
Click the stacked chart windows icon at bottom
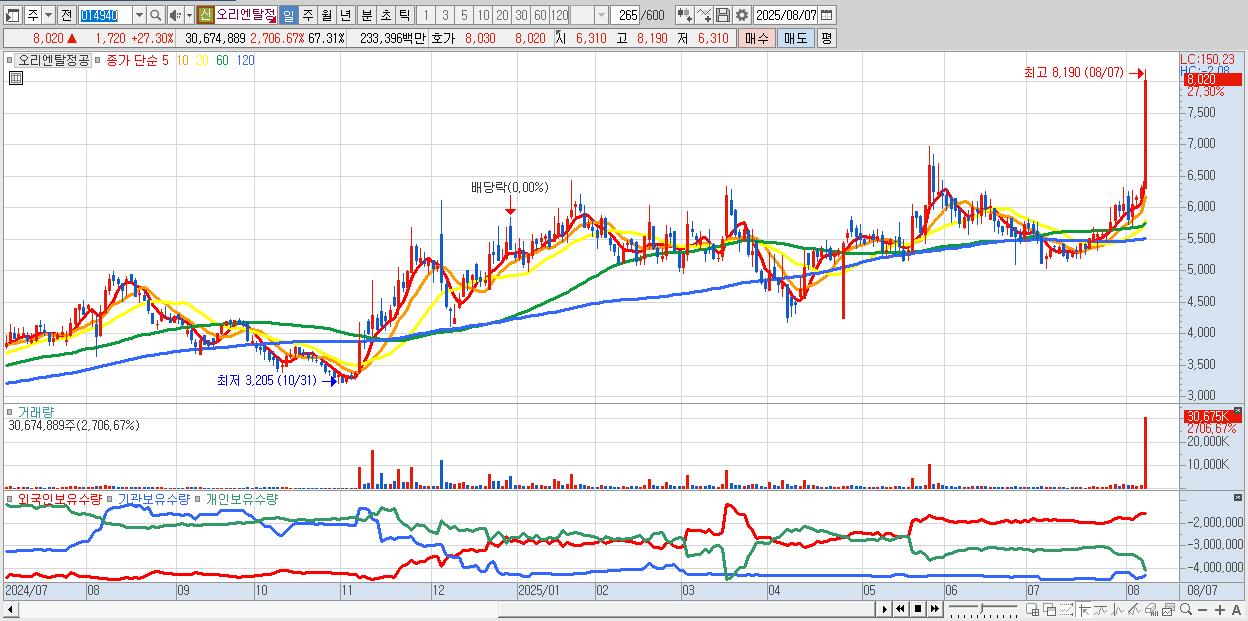click(1168, 609)
